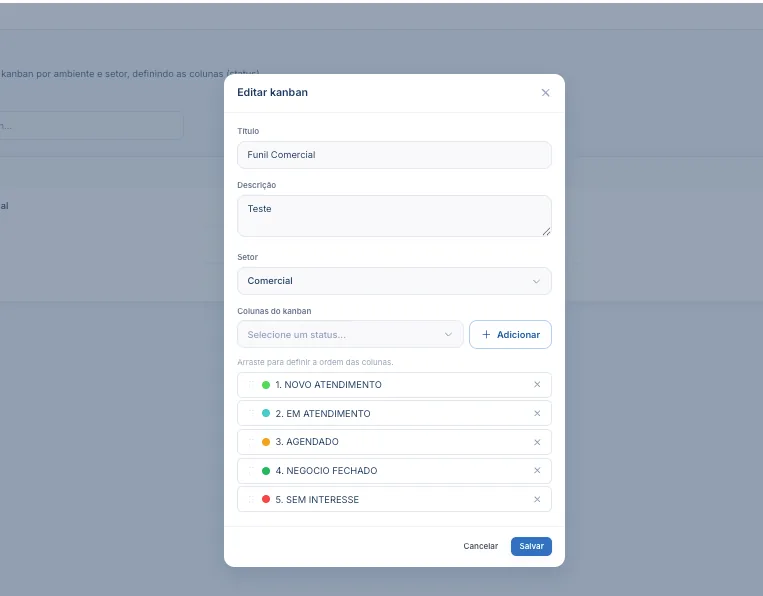Click the green dot of NOVO ATENDIMENTO
This screenshot has height=596, width=763.
pos(266,385)
